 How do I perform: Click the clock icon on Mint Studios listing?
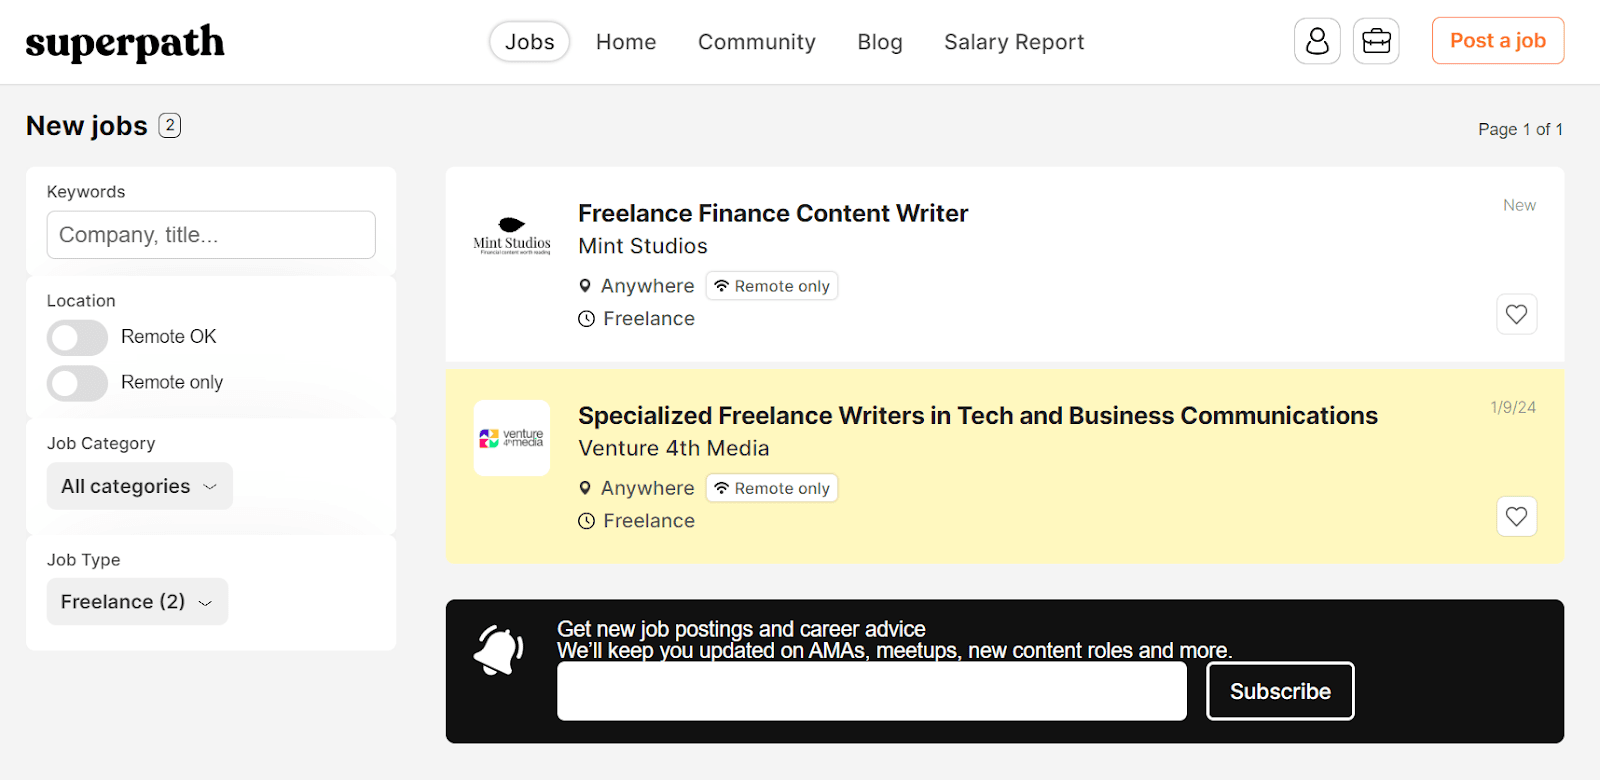(586, 319)
